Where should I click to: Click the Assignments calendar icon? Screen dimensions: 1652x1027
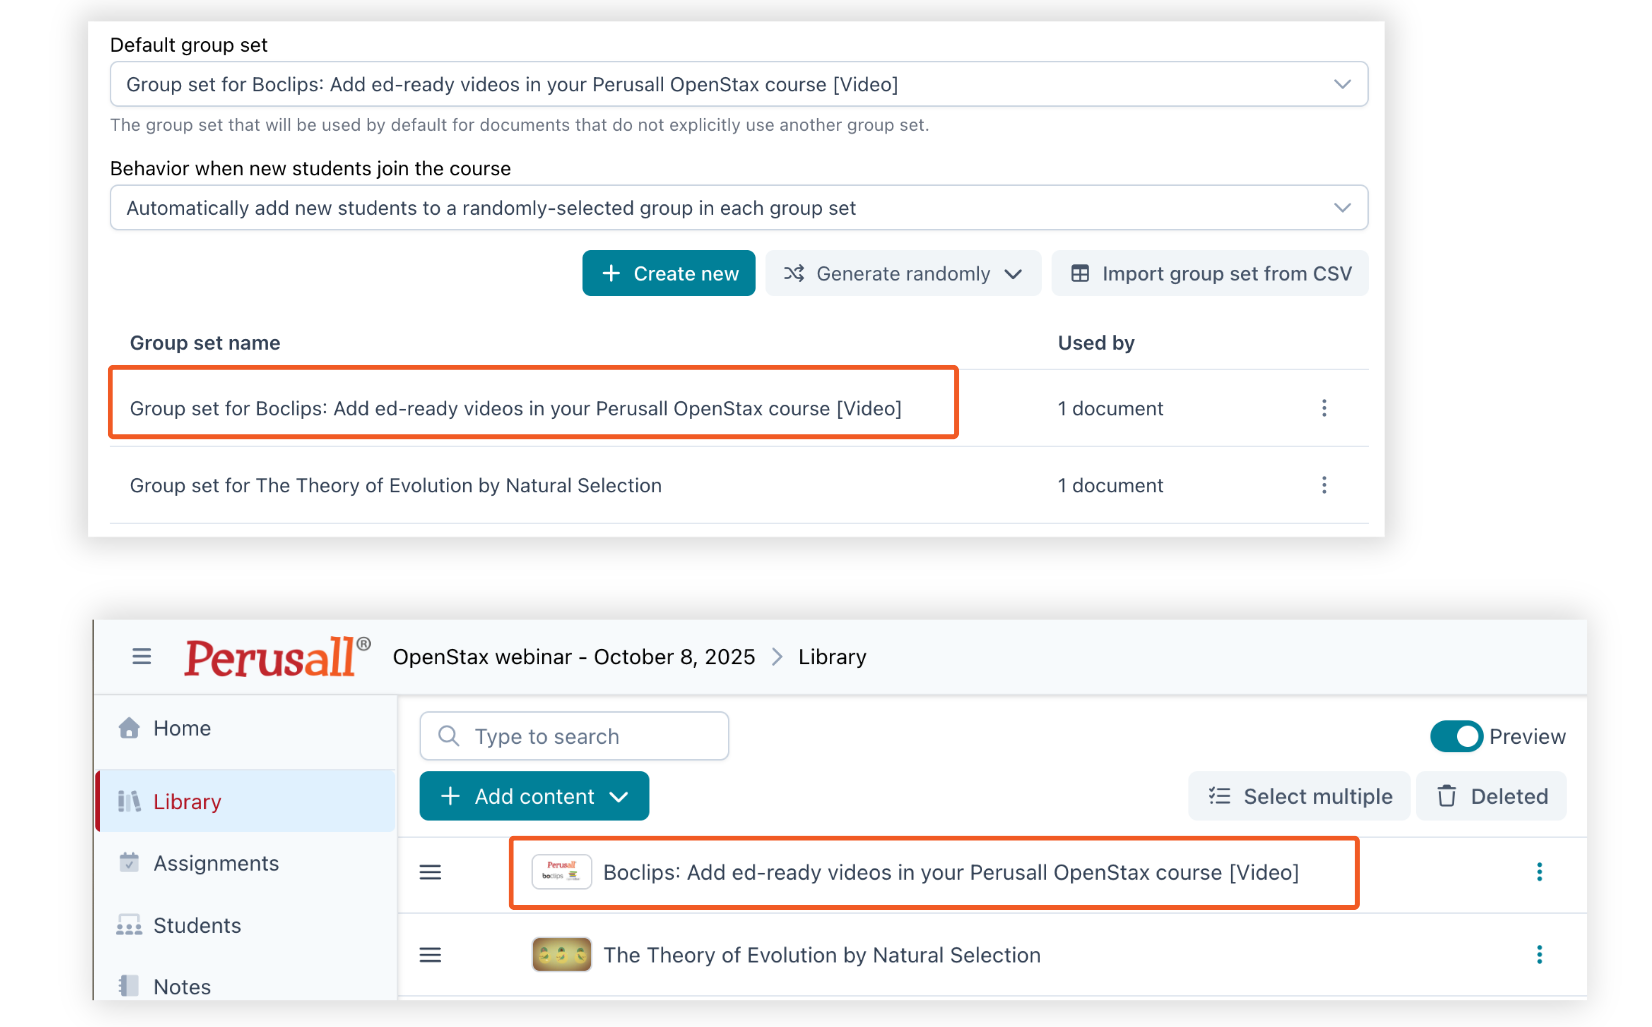[129, 862]
